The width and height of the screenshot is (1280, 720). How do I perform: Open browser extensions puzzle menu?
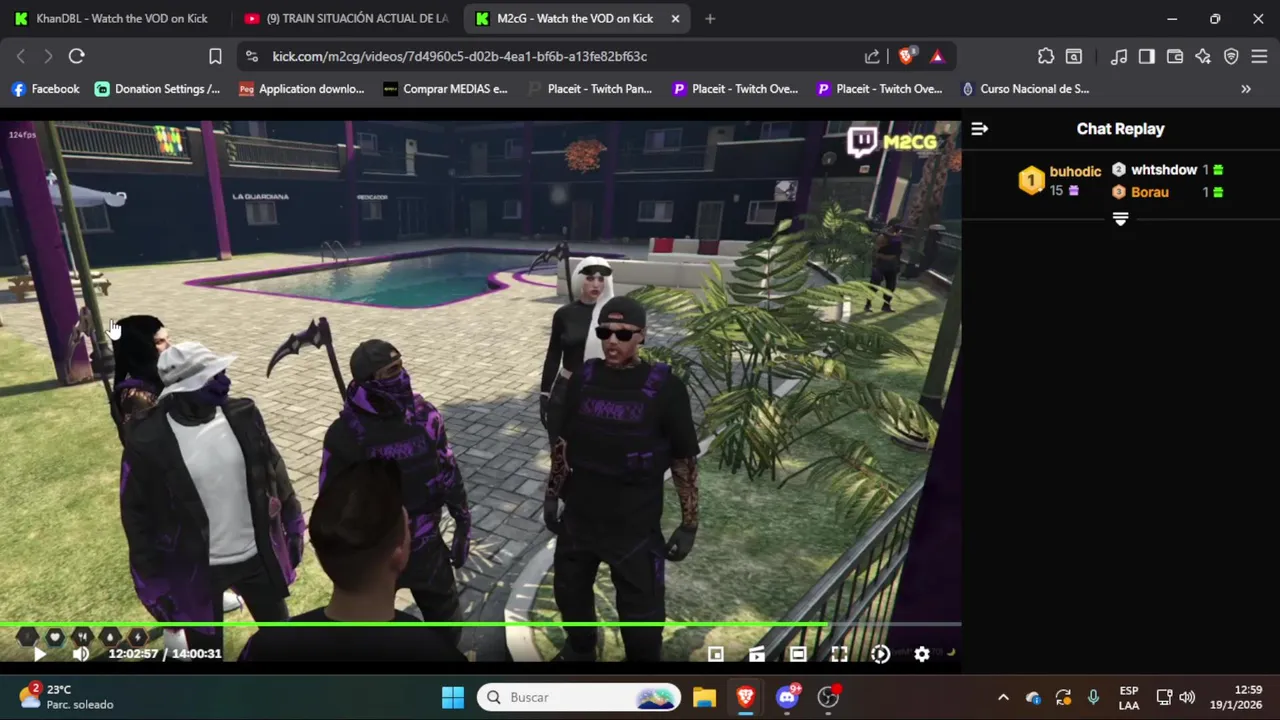coord(1046,56)
